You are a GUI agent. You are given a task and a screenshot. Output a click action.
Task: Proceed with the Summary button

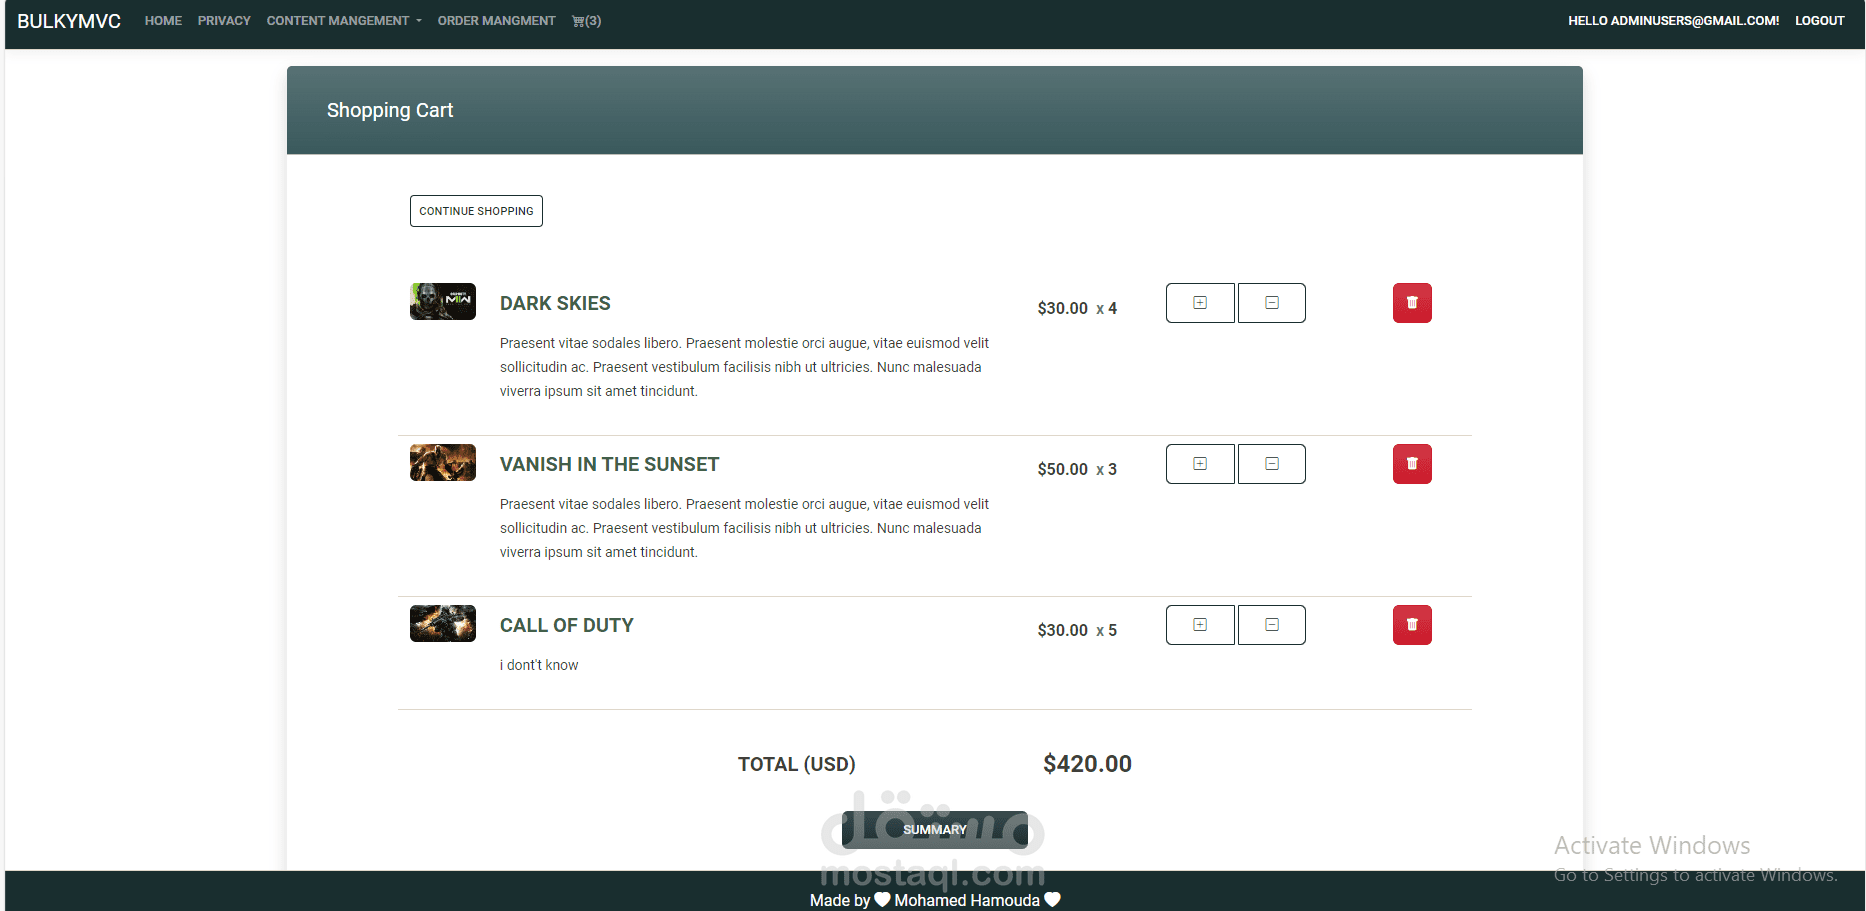pos(935,830)
